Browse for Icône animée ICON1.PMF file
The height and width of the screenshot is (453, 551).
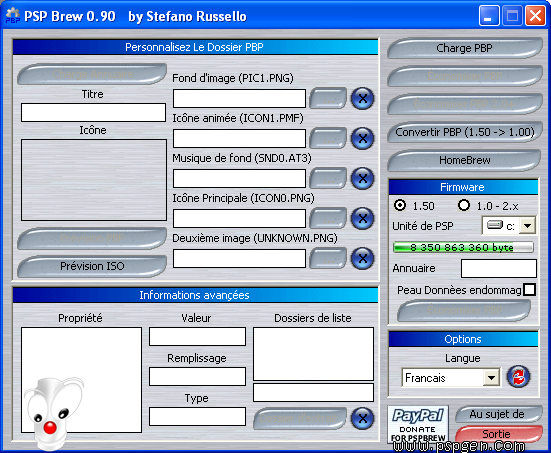328,138
